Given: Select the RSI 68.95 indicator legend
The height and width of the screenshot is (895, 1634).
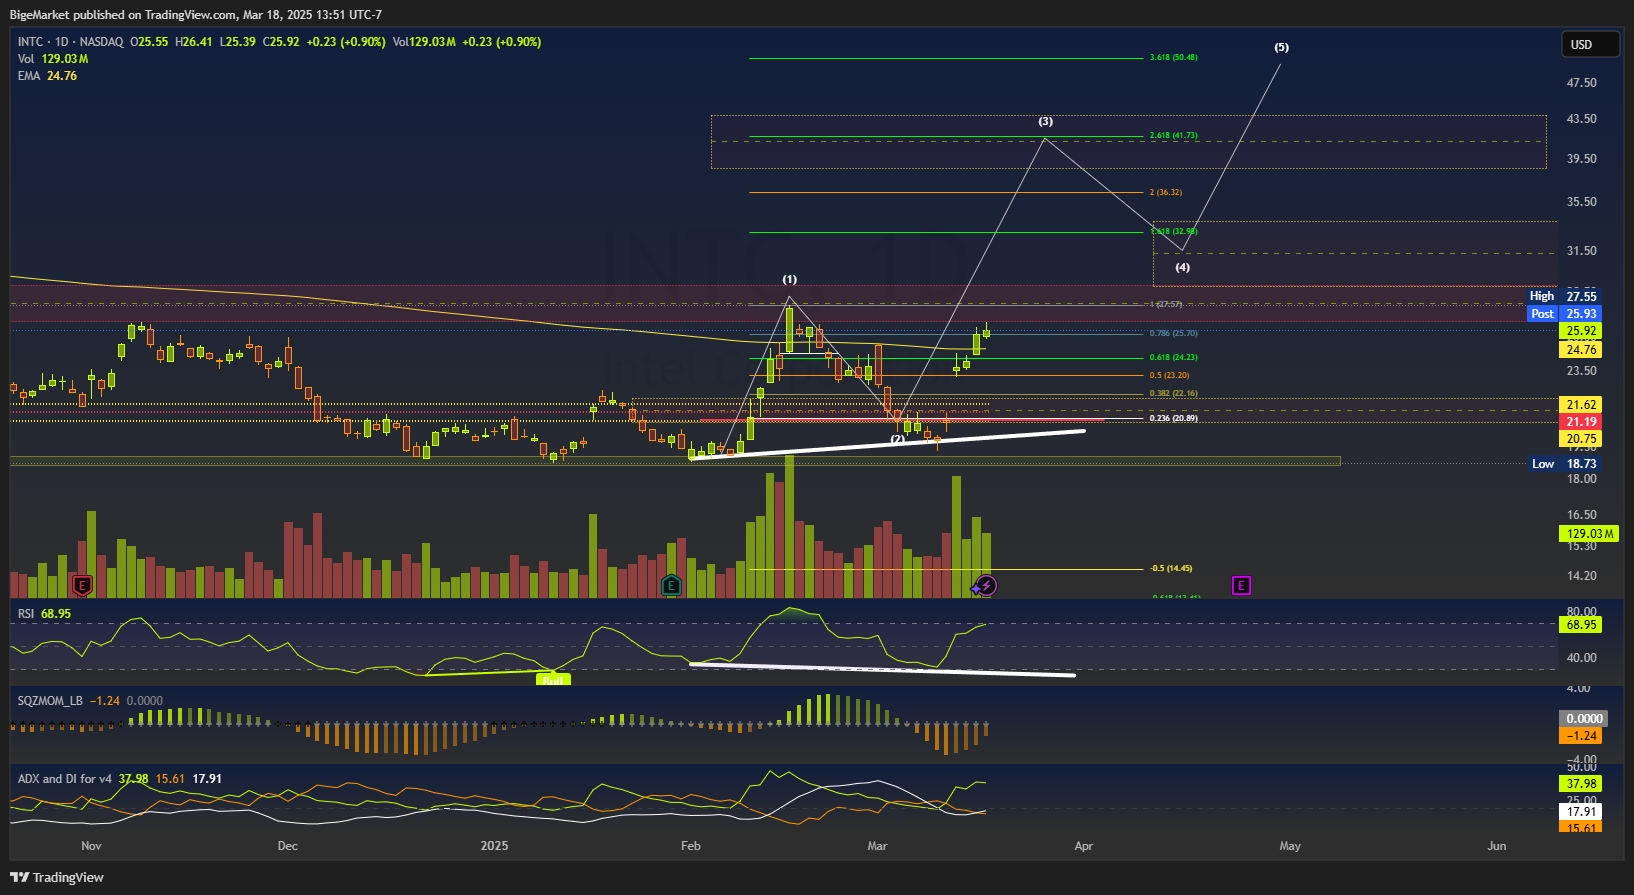Looking at the screenshot, I should tap(44, 614).
